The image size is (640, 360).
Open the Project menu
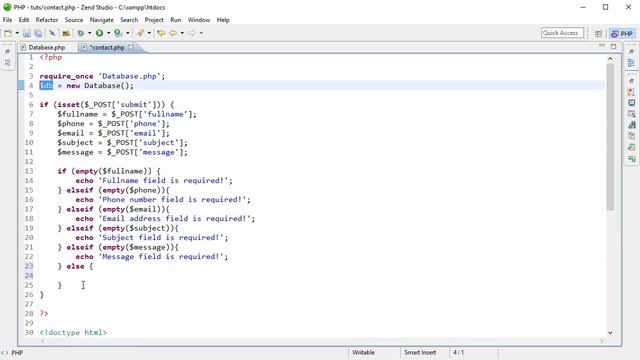point(154,20)
